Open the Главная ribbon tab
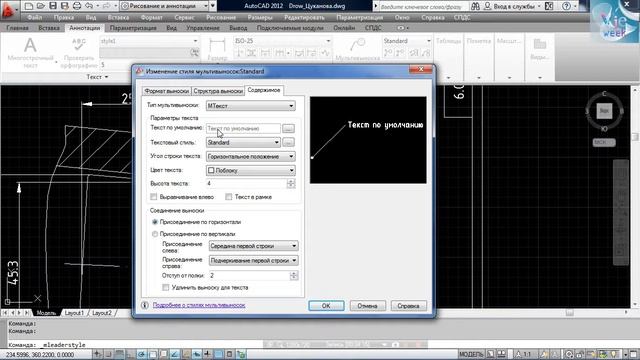Viewport: 640px width, 360px height. click(18, 28)
